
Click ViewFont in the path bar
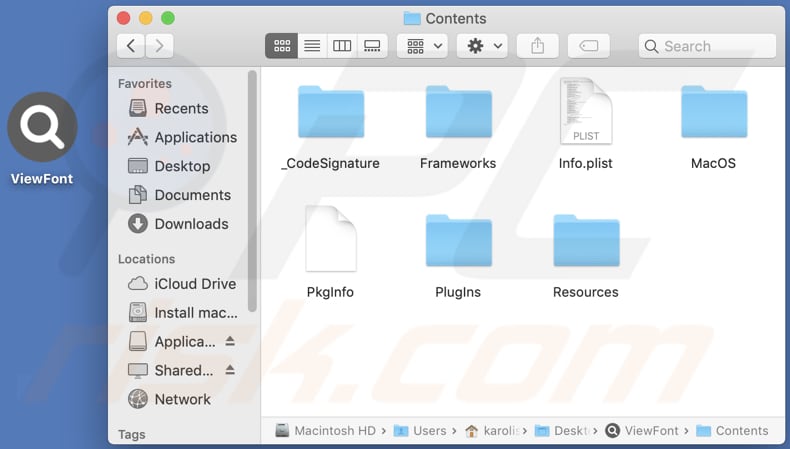641,431
